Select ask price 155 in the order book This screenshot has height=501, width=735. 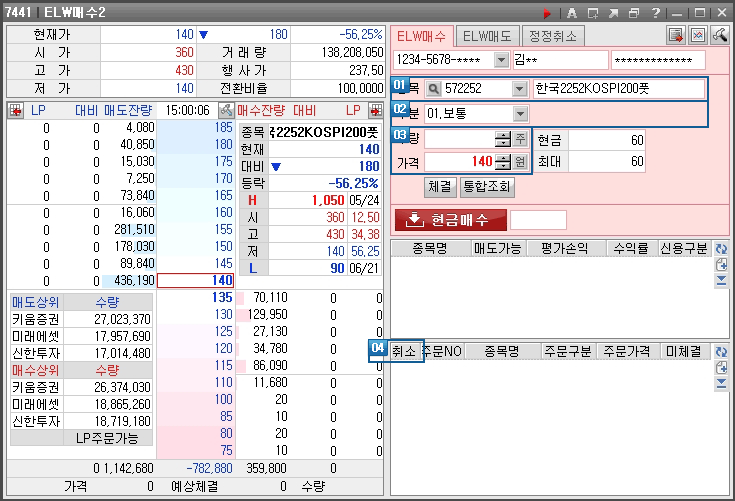[195, 229]
